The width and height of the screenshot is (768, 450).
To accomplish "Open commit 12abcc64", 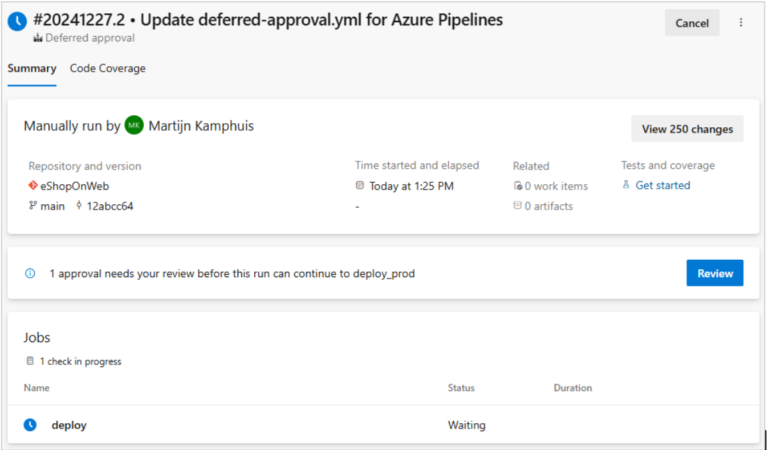I will [x=110, y=206].
